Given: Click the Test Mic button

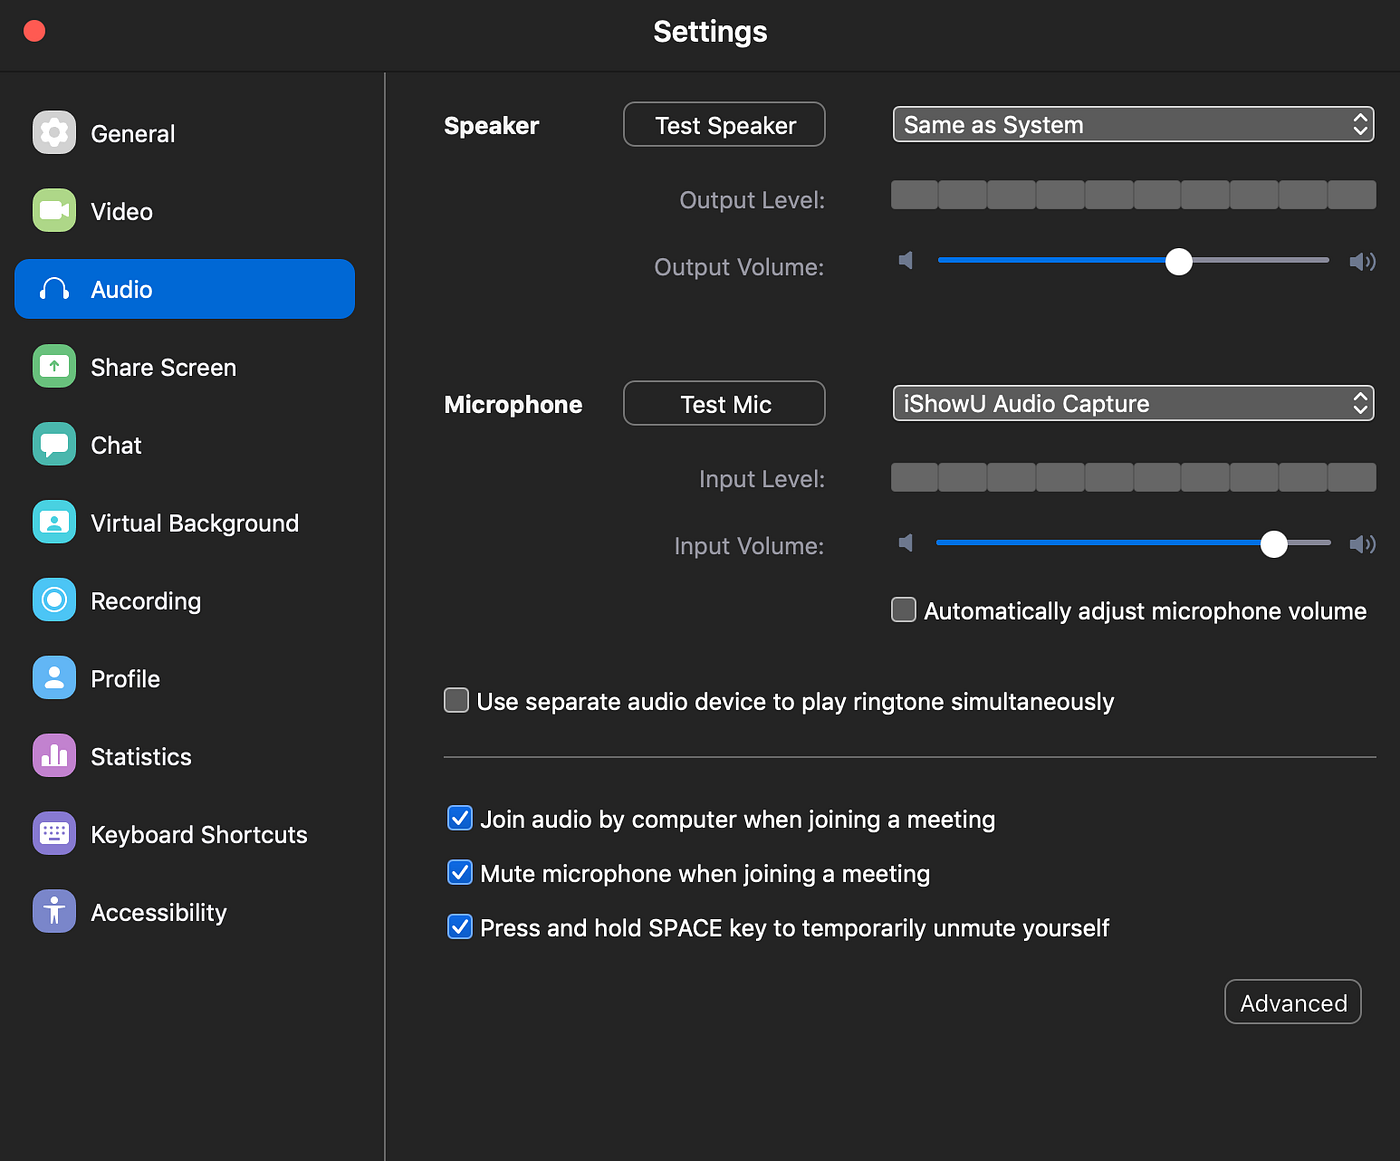Looking at the screenshot, I should click(724, 404).
